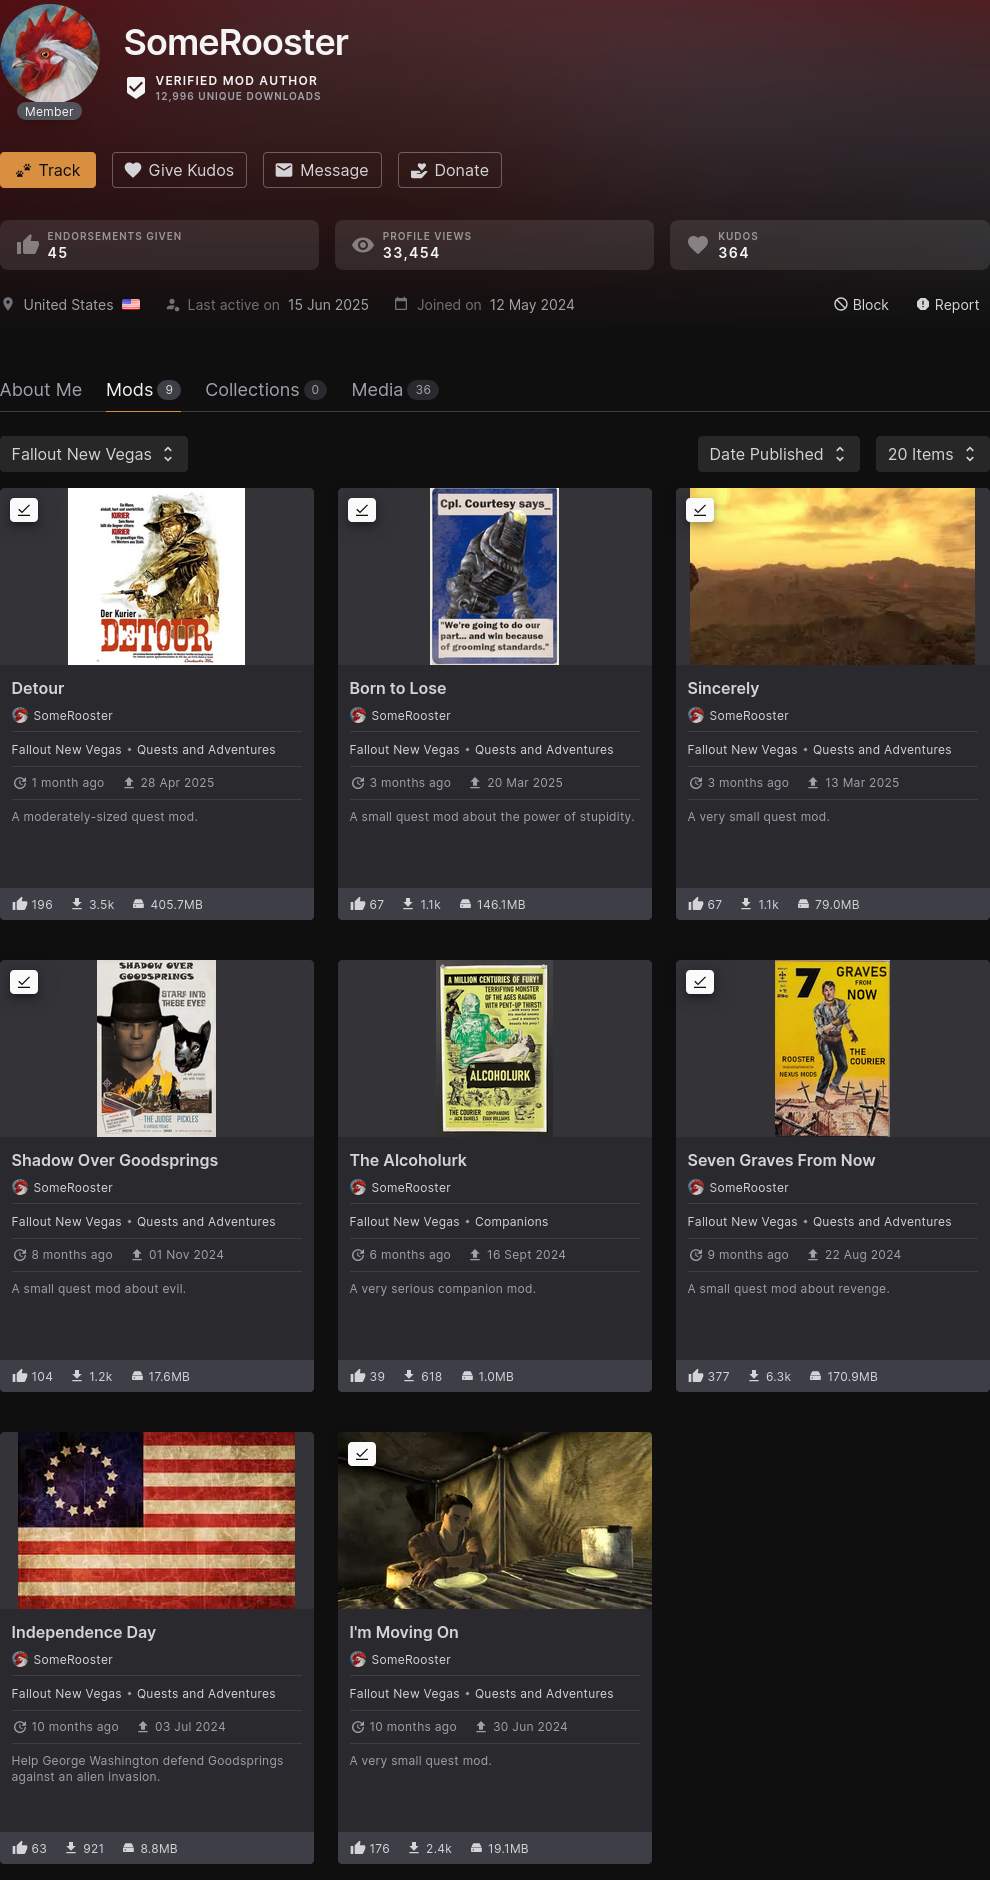The image size is (990, 1880).
Task: Open The Alcoholurk mod title link
Action: [x=408, y=1160]
